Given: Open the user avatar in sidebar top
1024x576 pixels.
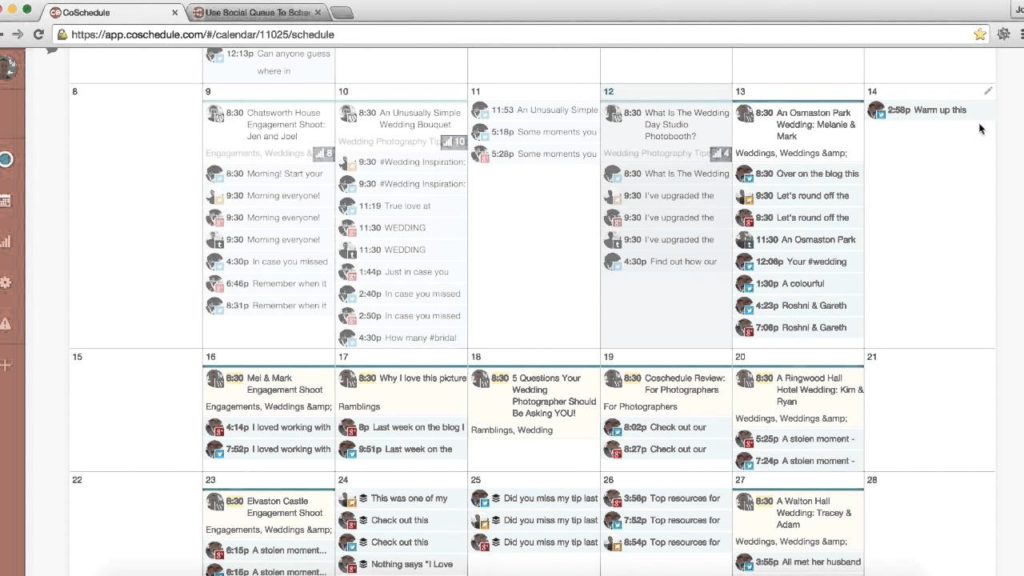Looking at the screenshot, I should (8, 67).
